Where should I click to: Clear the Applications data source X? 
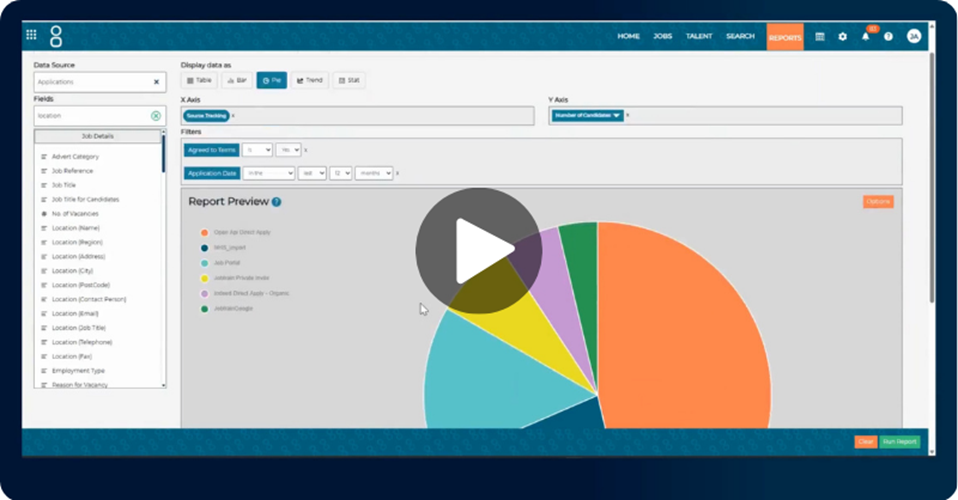tap(156, 82)
